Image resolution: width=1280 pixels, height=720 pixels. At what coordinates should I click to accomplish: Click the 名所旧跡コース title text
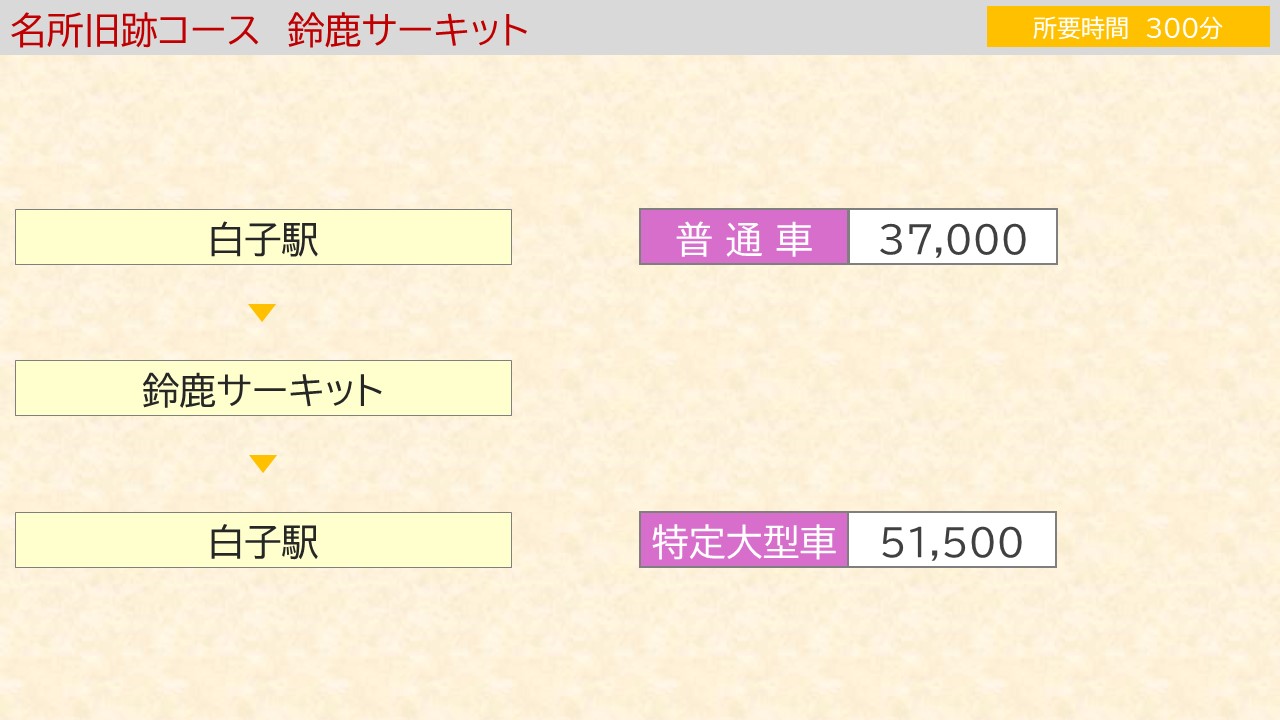click(135, 31)
